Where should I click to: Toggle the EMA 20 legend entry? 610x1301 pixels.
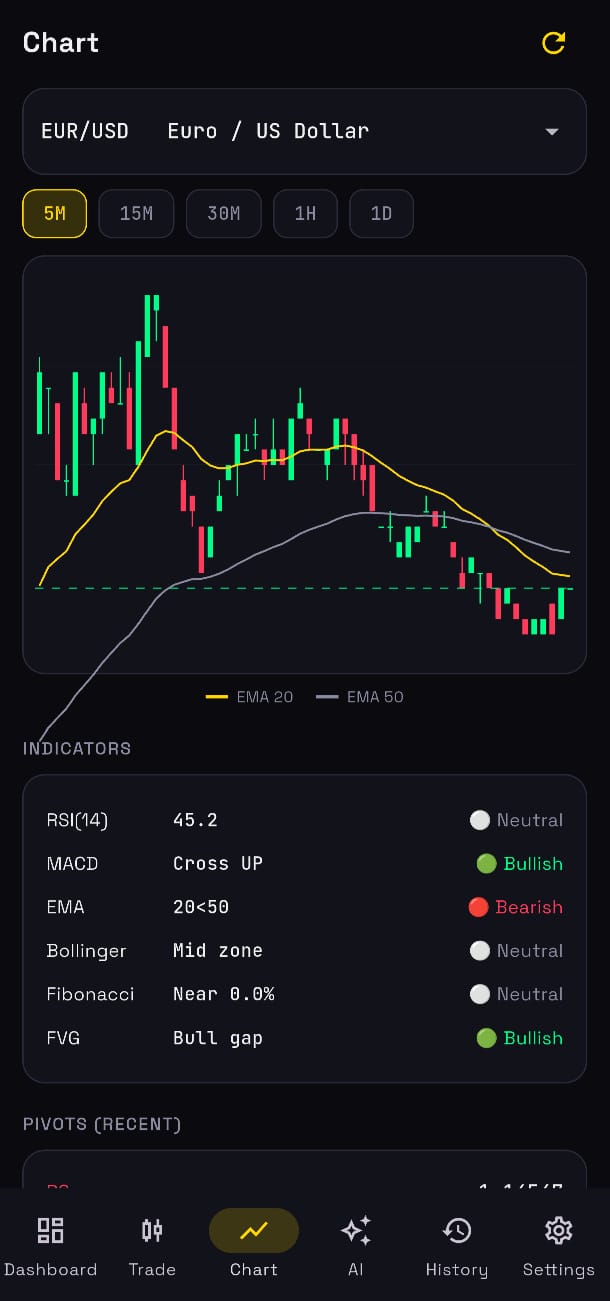coord(250,697)
